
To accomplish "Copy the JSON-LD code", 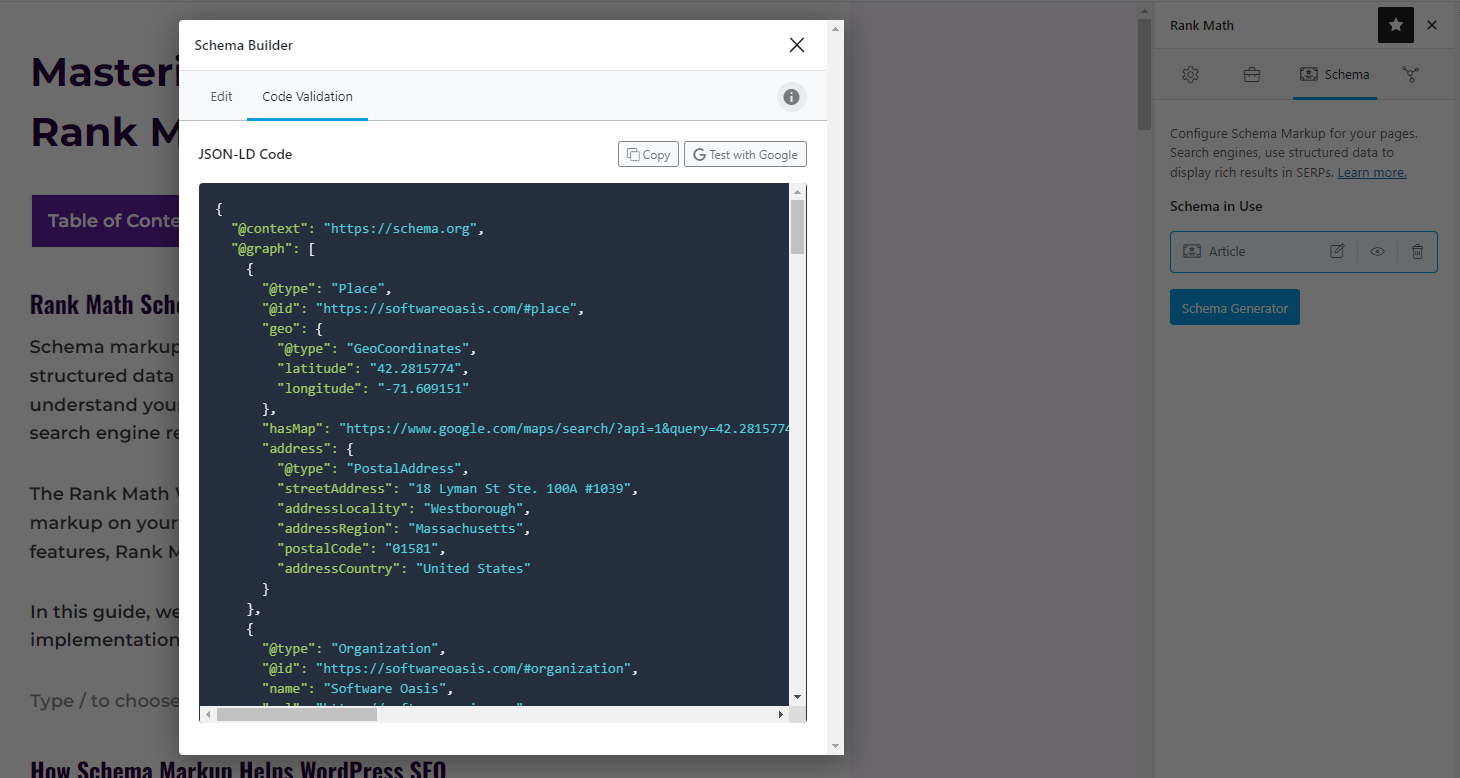I will 648,153.
